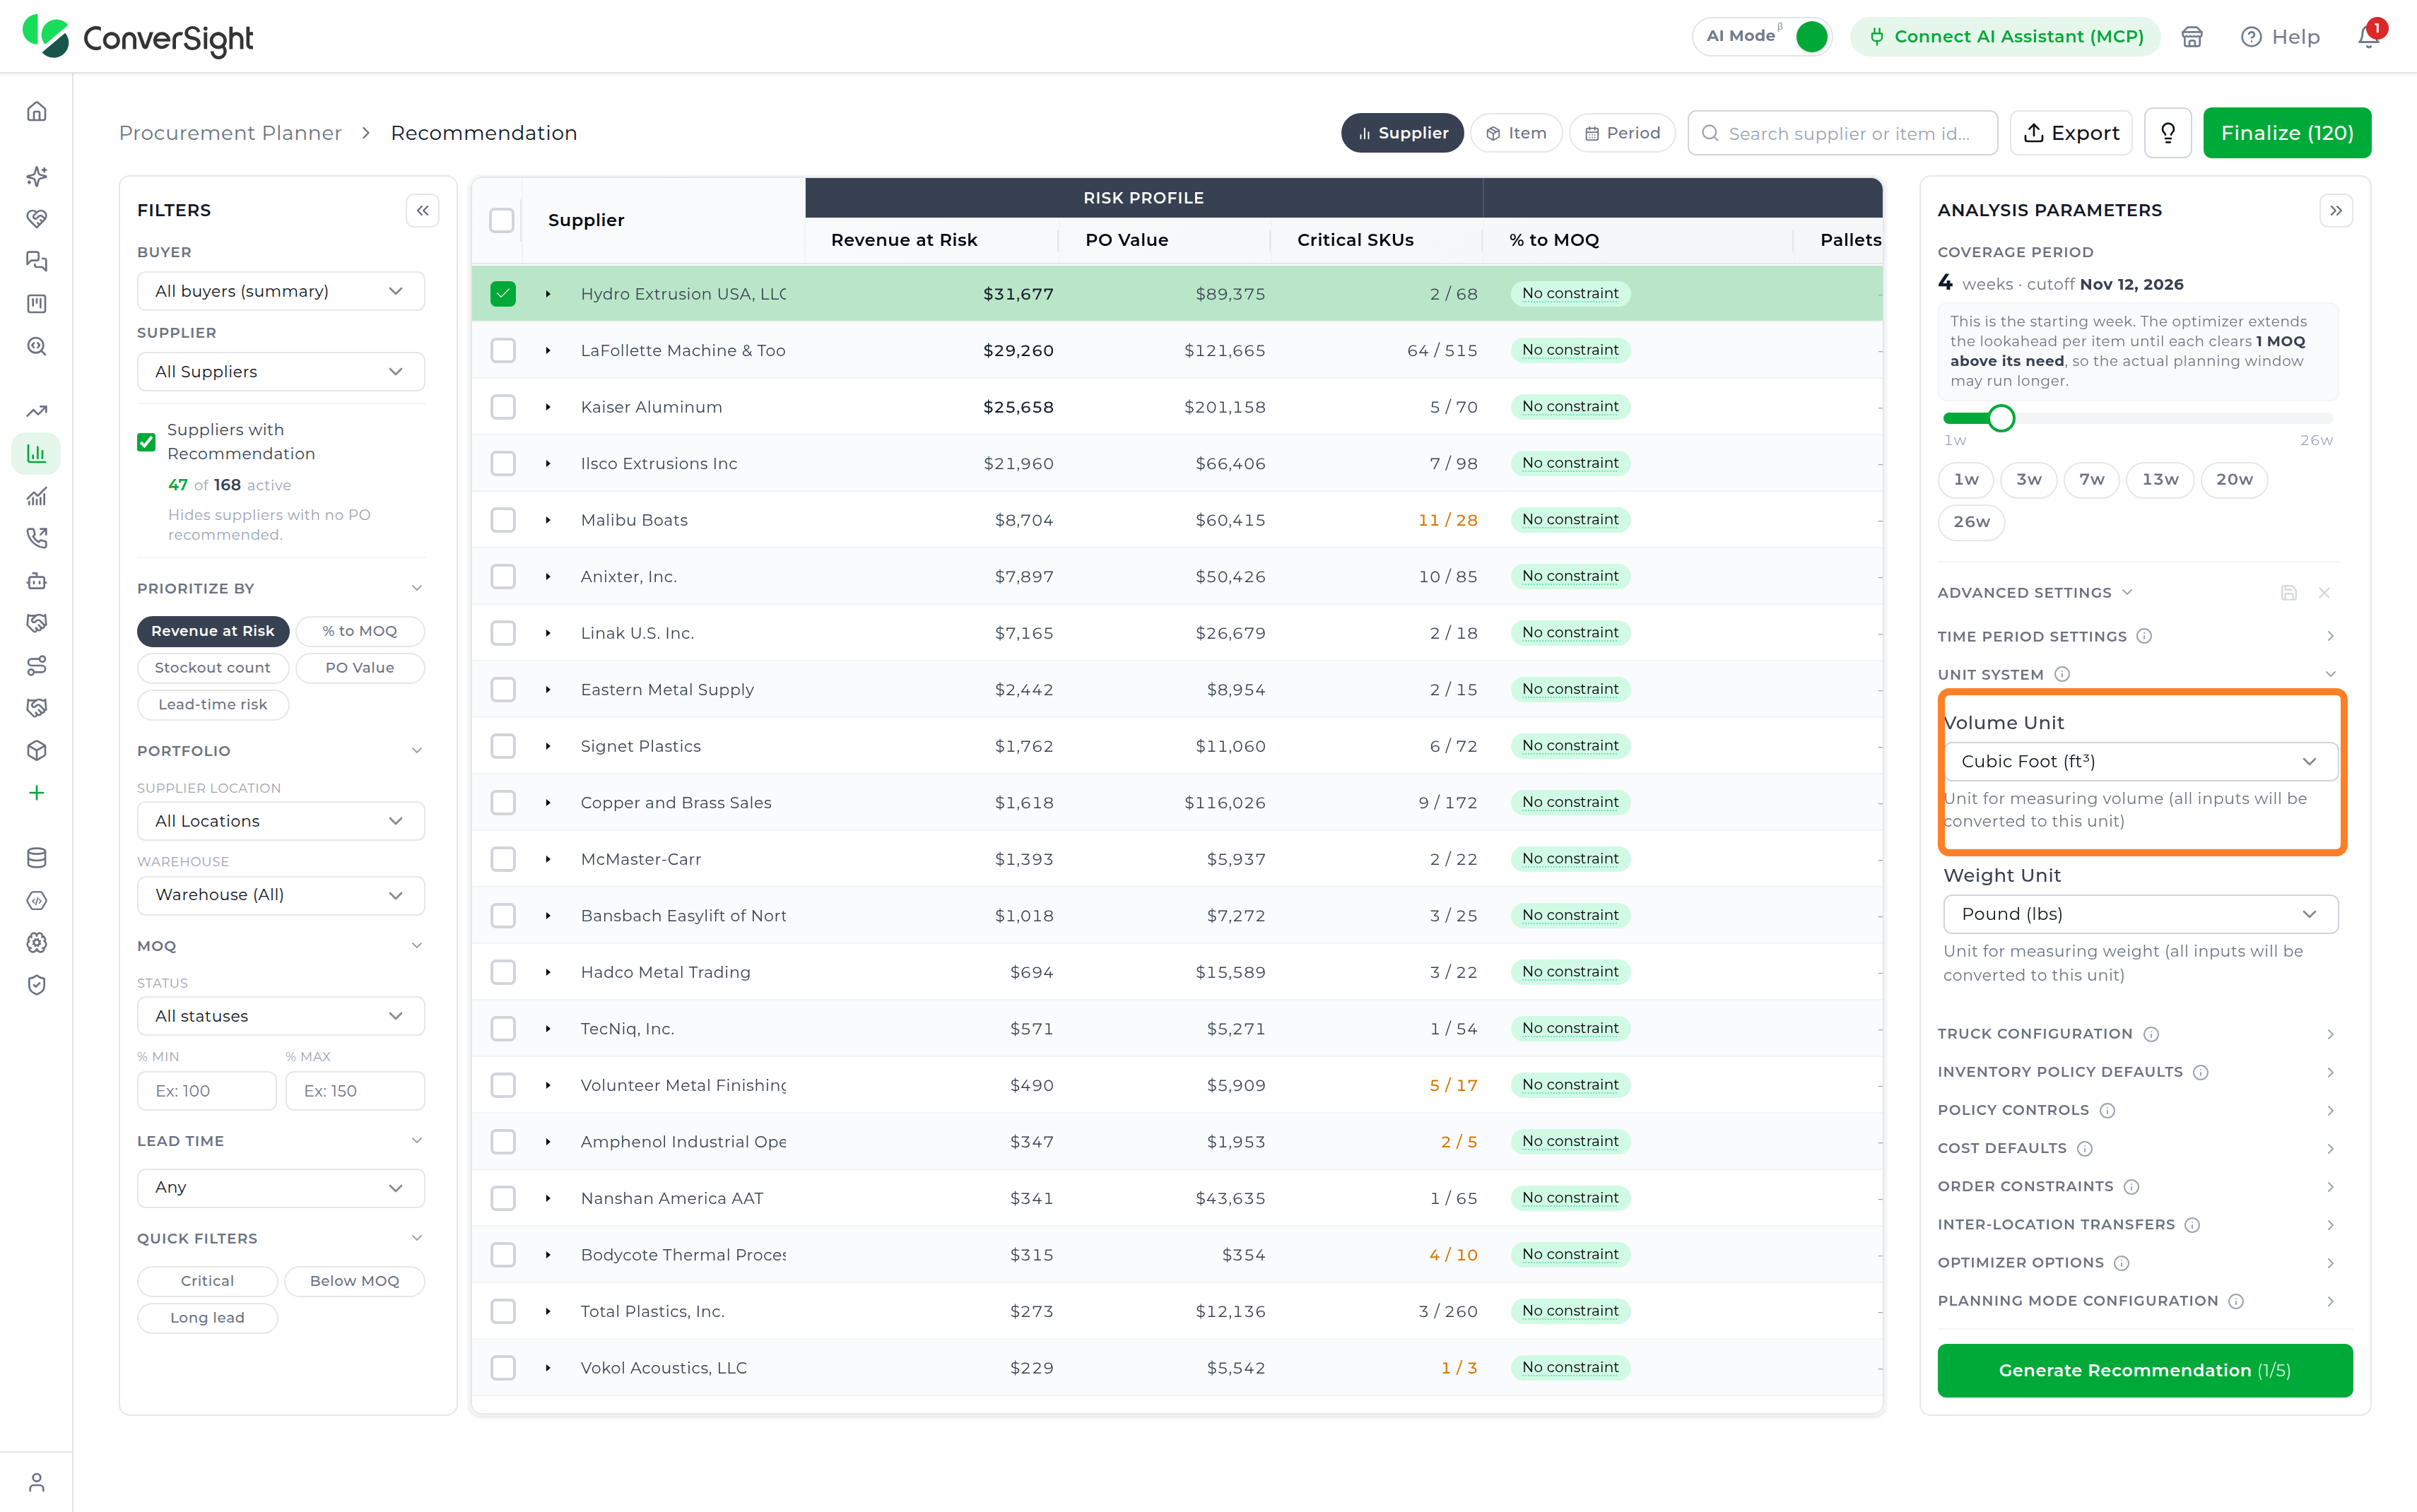Open the bar chart sidebar icon
This screenshot has width=2417, height=1512.
tap(37, 453)
